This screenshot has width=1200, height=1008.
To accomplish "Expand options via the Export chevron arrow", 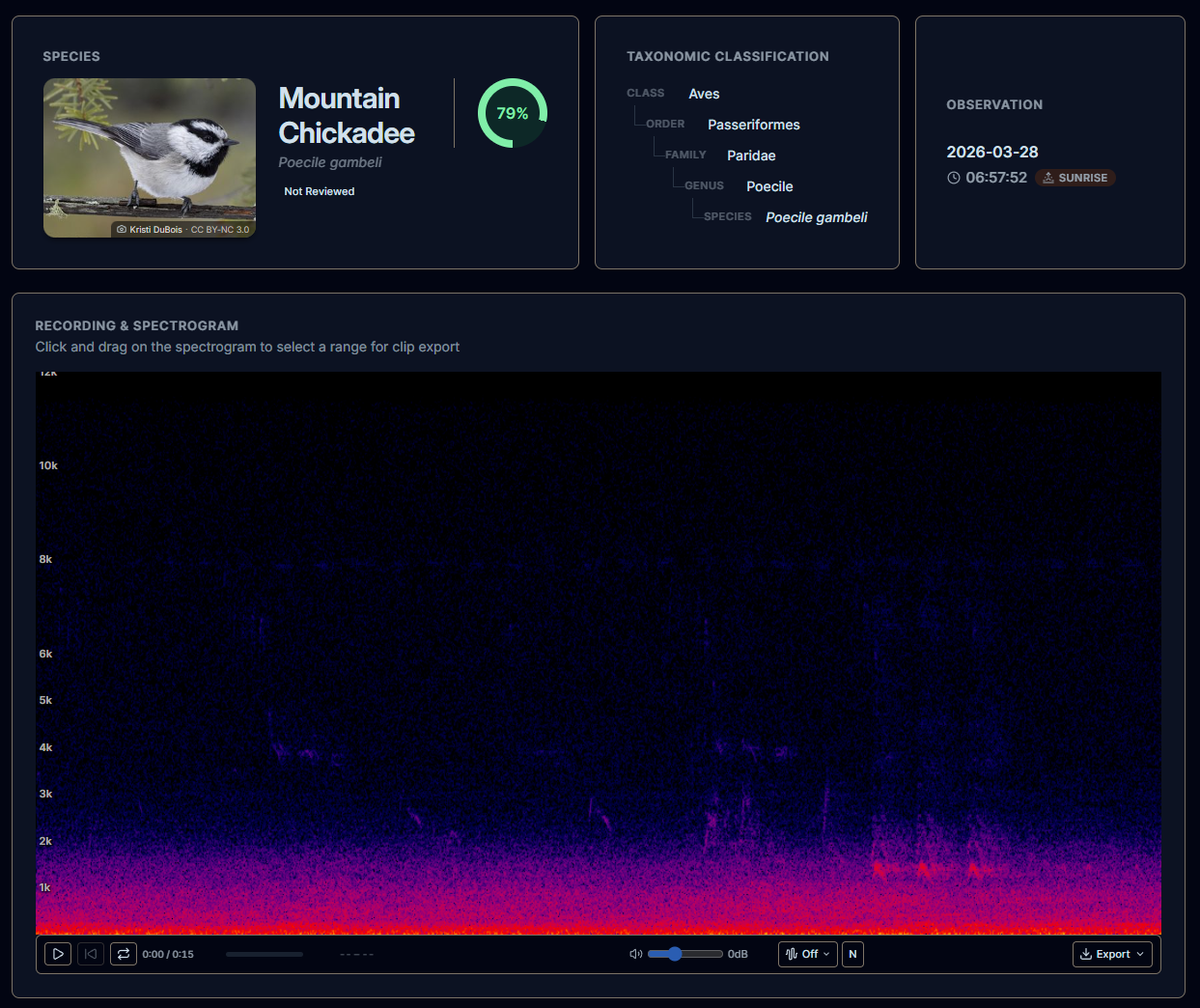I will 1141,954.
